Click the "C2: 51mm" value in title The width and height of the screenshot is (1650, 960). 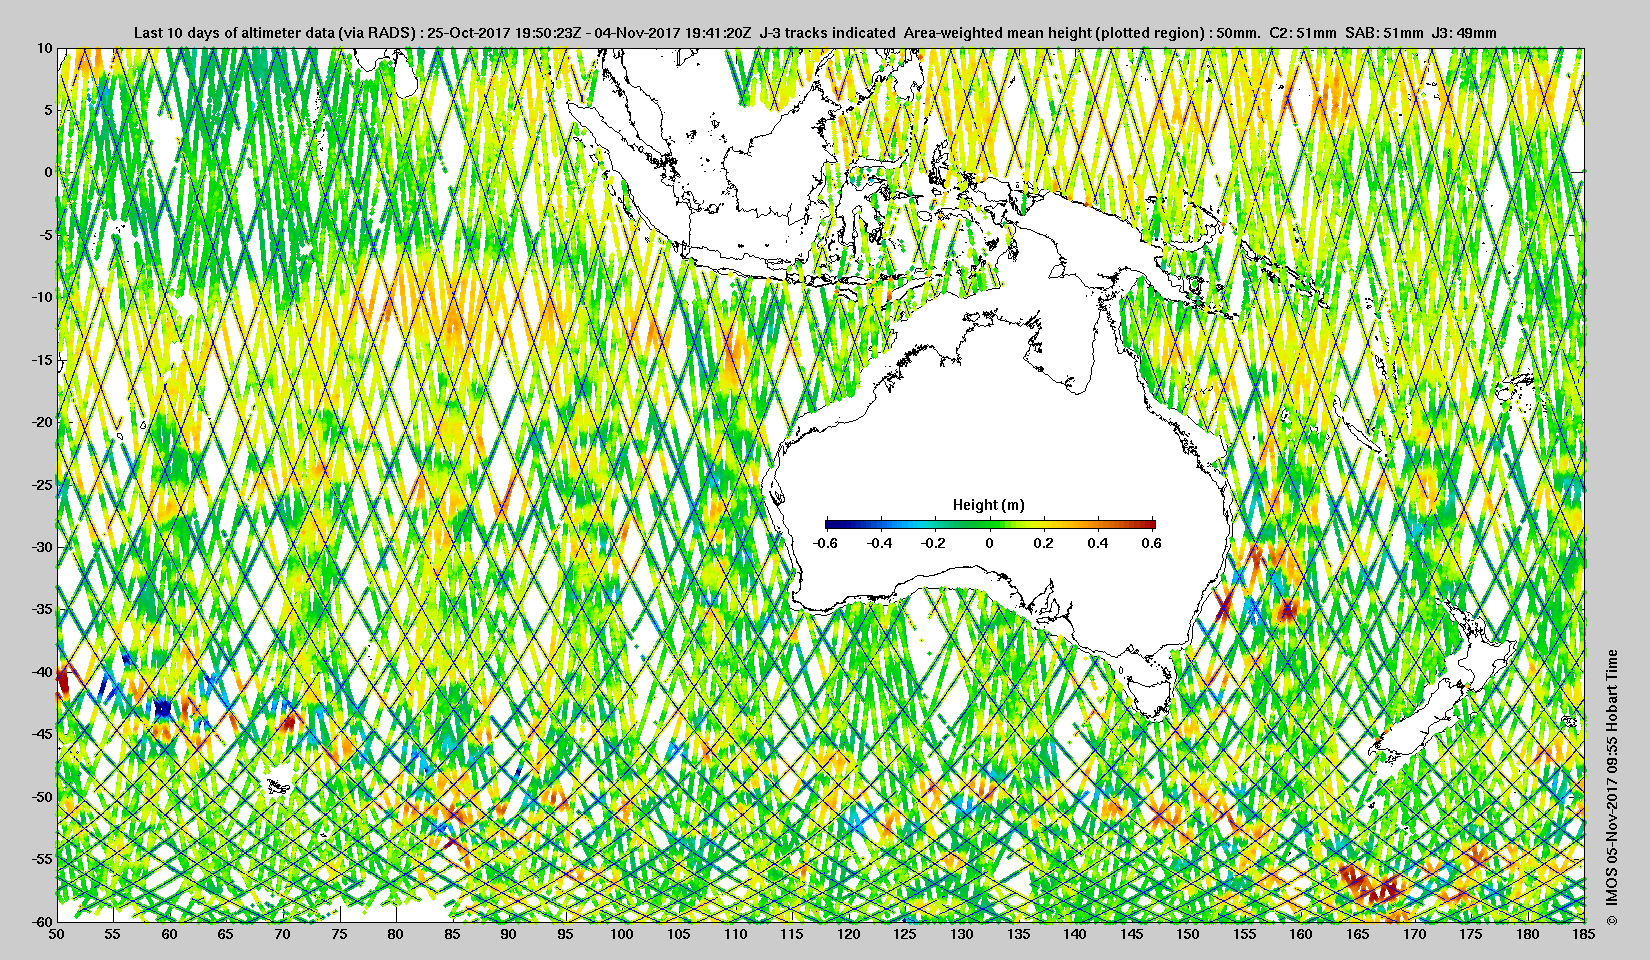pyautogui.click(x=1302, y=33)
